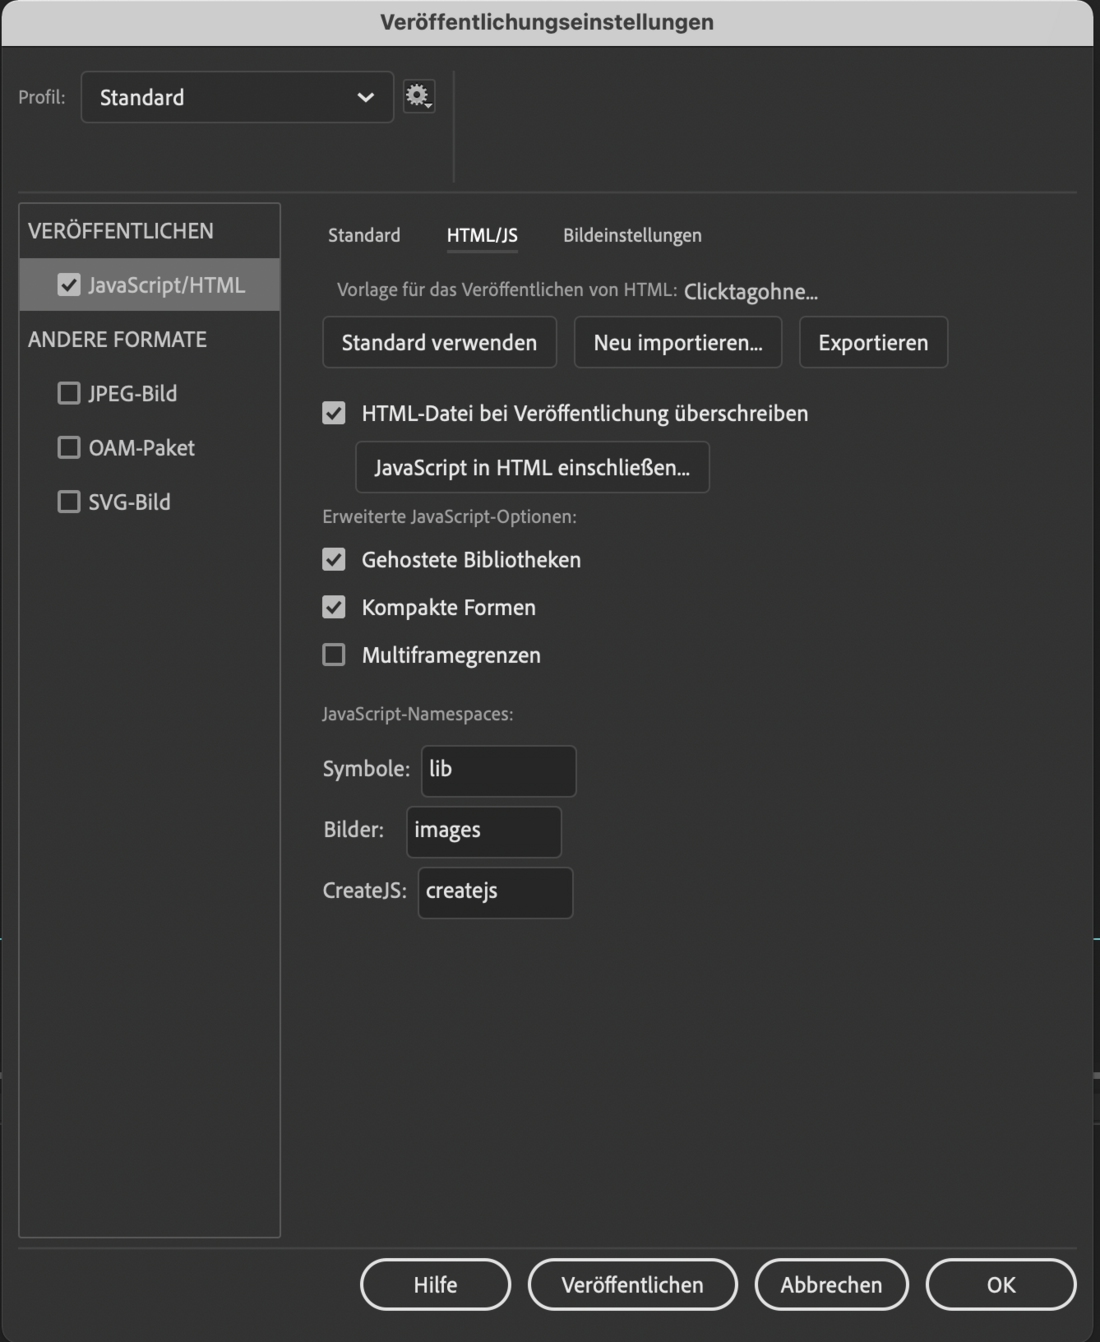This screenshot has height=1342, width=1100.
Task: Click the Veröffentlichen button at the bottom
Action: [x=632, y=1284]
